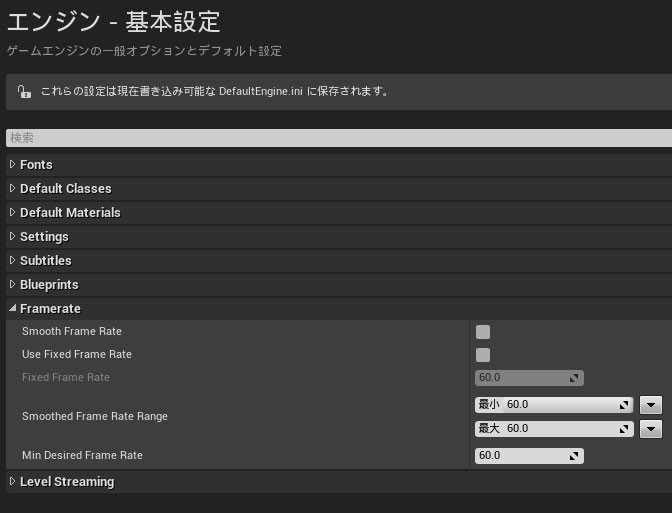Click the Smoothed Frame Rate Range label
The image size is (672, 513).
point(95,417)
